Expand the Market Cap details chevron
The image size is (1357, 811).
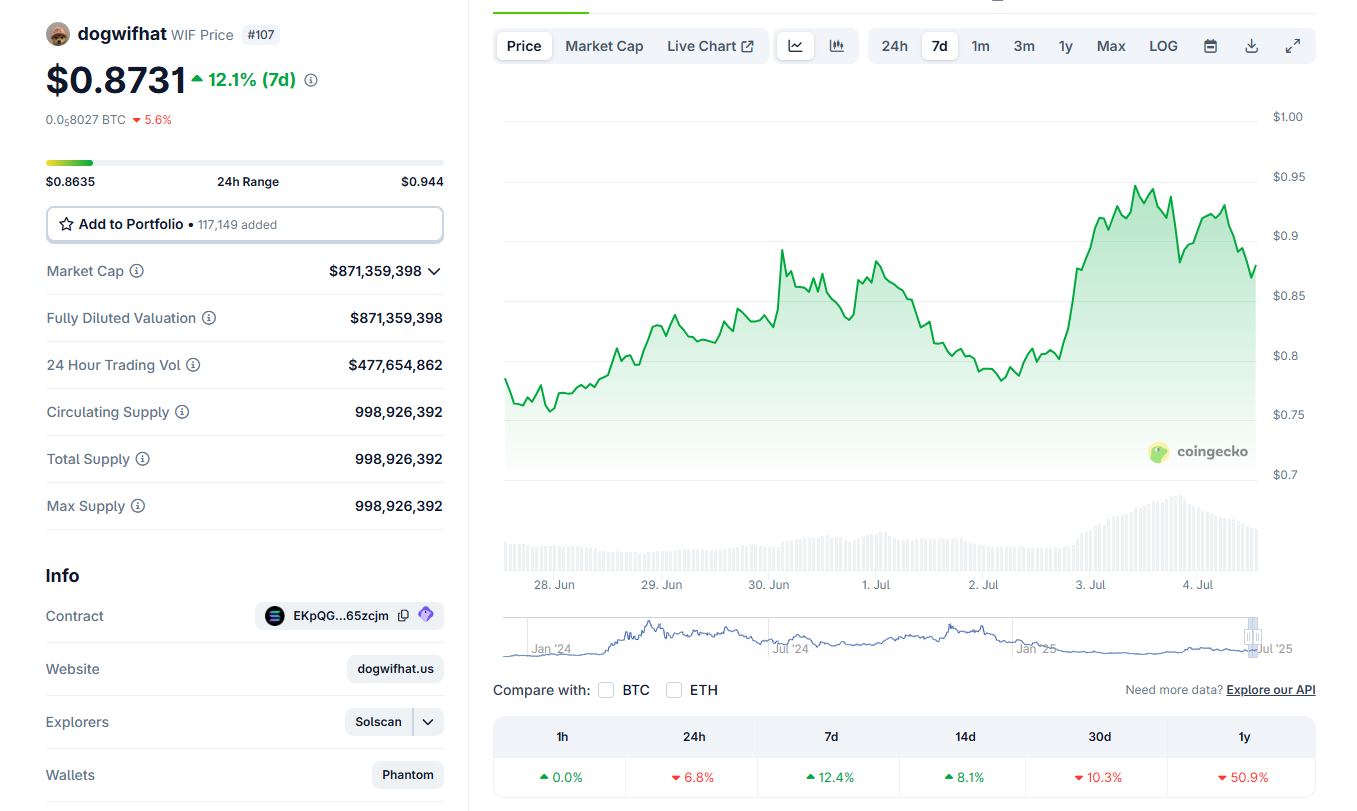coord(434,271)
